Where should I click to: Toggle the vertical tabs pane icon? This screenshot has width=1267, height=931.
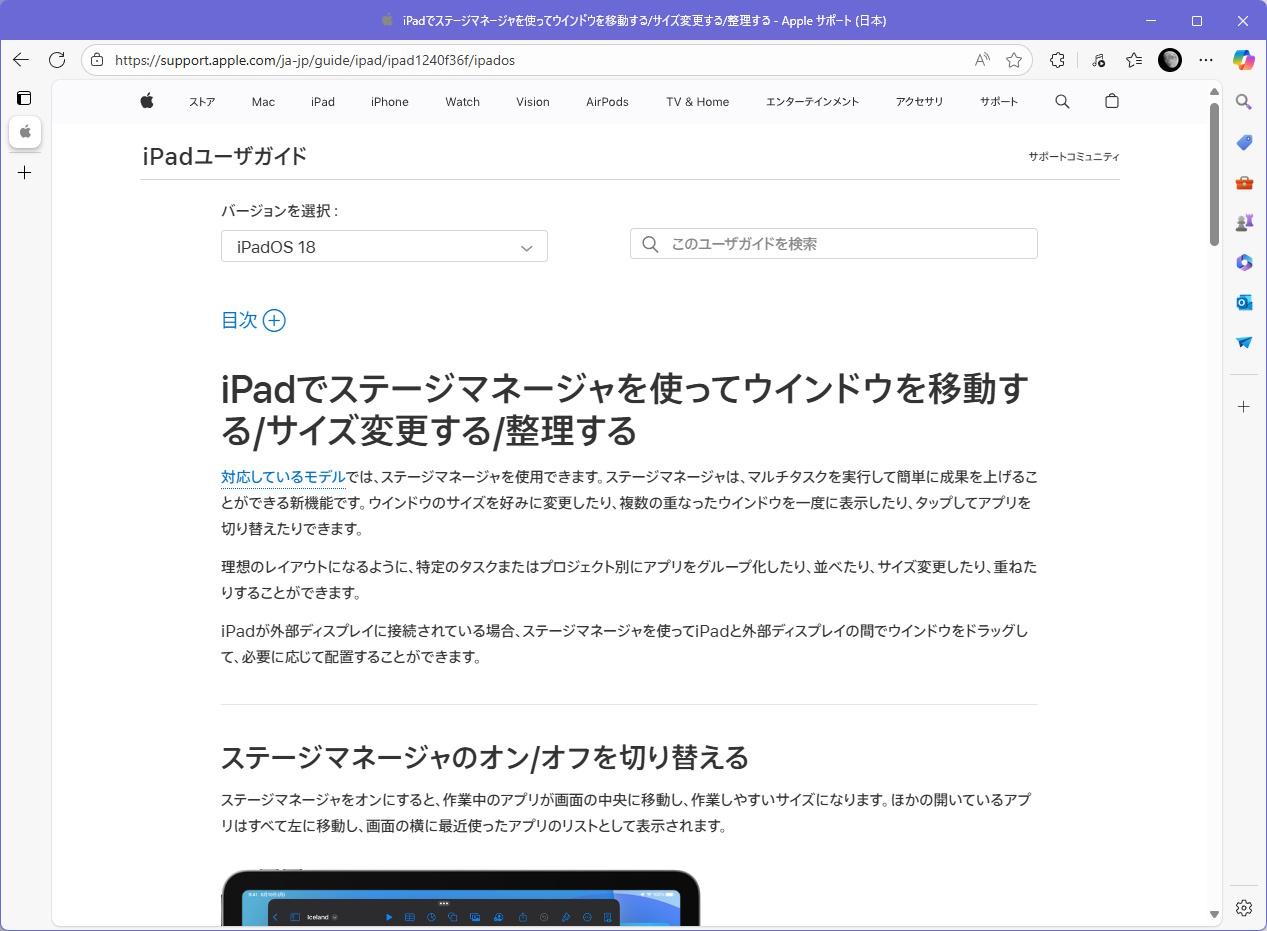click(x=24, y=97)
